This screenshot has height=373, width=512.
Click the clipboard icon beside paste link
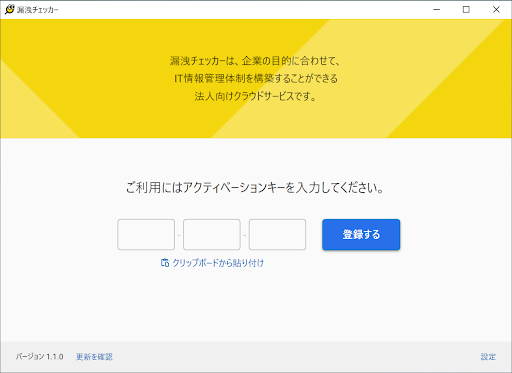pyautogui.click(x=165, y=263)
